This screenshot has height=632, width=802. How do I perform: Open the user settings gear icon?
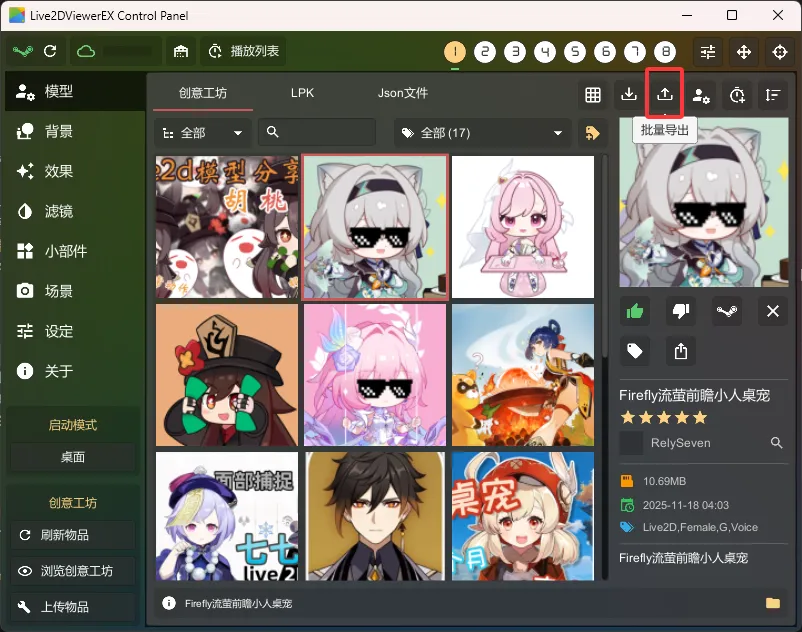pos(701,95)
